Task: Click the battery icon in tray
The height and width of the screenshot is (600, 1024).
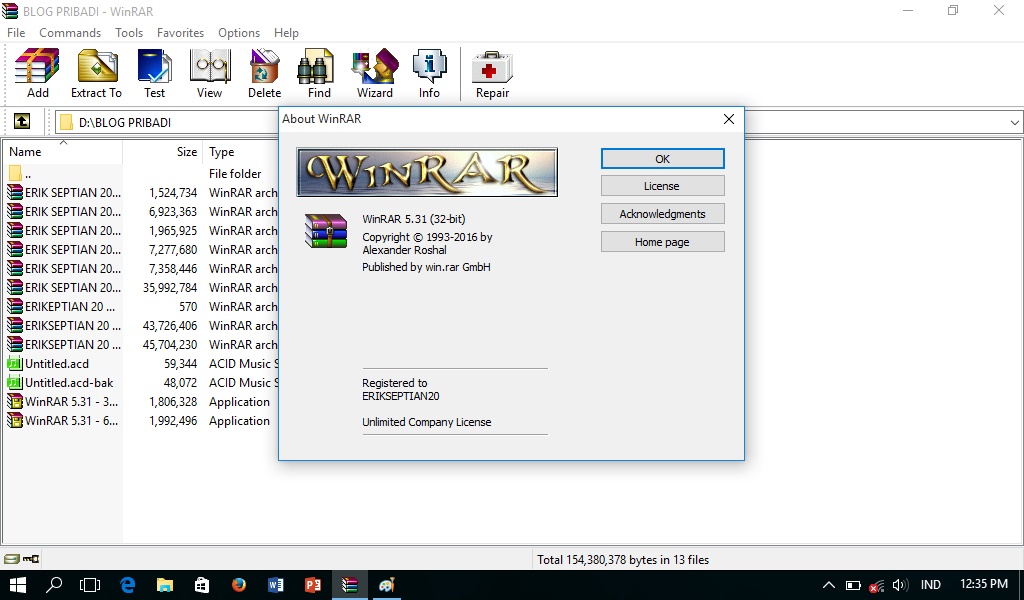Action: coord(853,585)
